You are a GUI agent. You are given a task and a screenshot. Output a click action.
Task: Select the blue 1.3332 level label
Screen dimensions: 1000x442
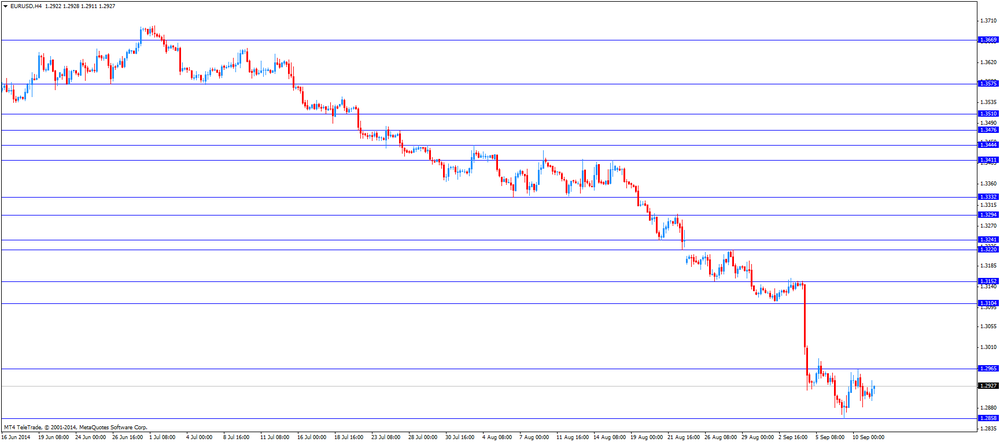coord(988,197)
